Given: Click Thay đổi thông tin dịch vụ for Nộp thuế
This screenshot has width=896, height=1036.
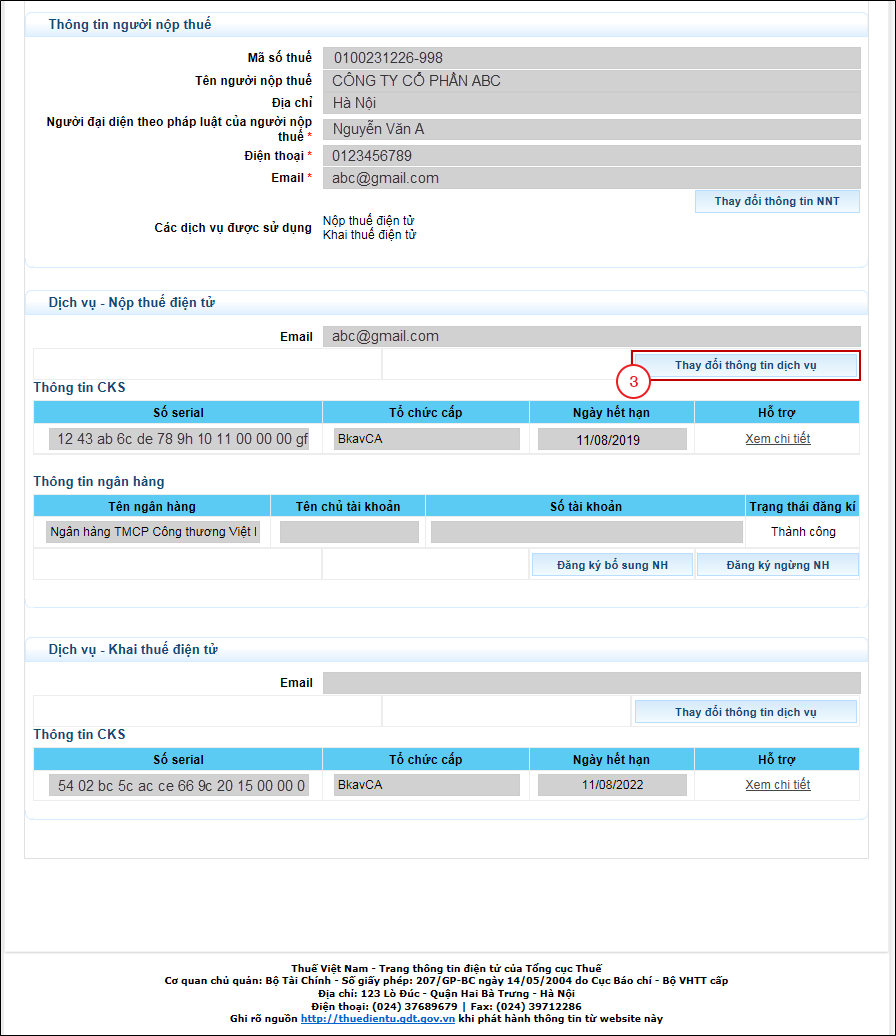Looking at the screenshot, I should [x=745, y=365].
